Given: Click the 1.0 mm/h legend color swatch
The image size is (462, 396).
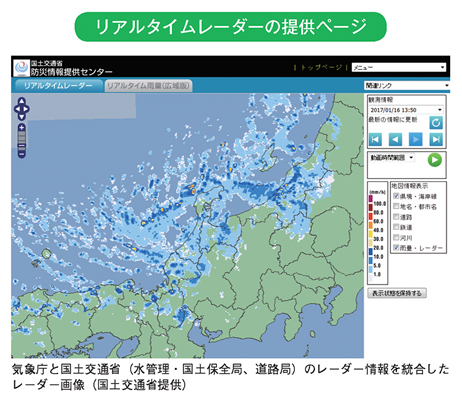Looking at the screenshot, I should pos(371,279).
